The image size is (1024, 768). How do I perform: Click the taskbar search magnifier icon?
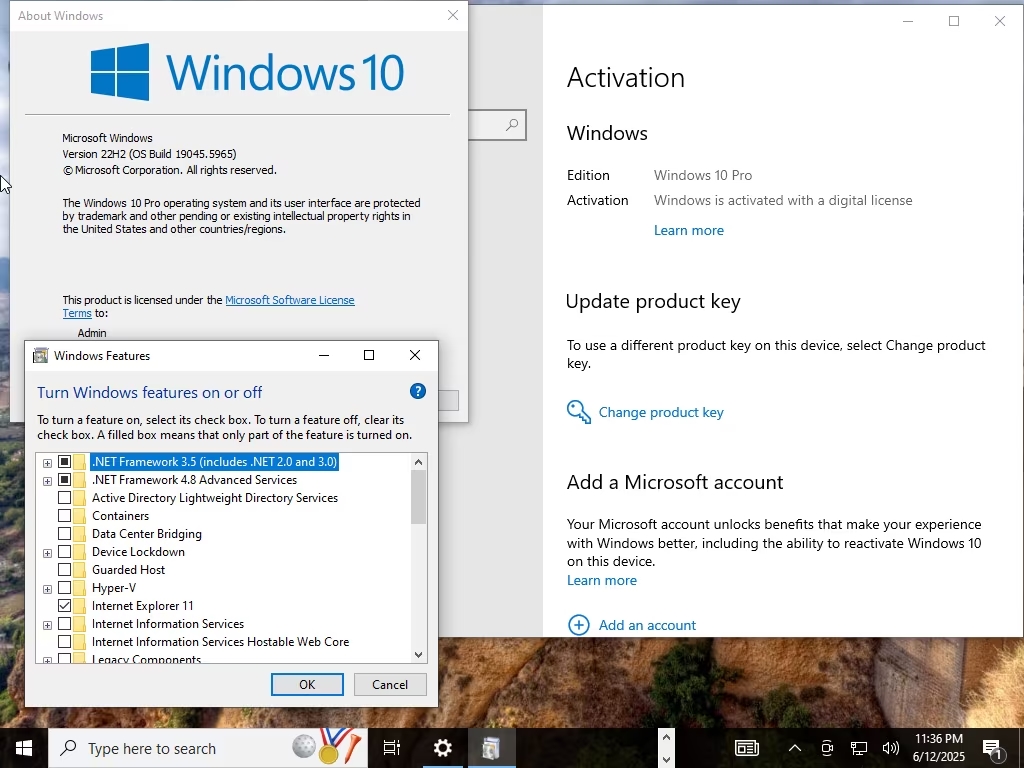68,748
